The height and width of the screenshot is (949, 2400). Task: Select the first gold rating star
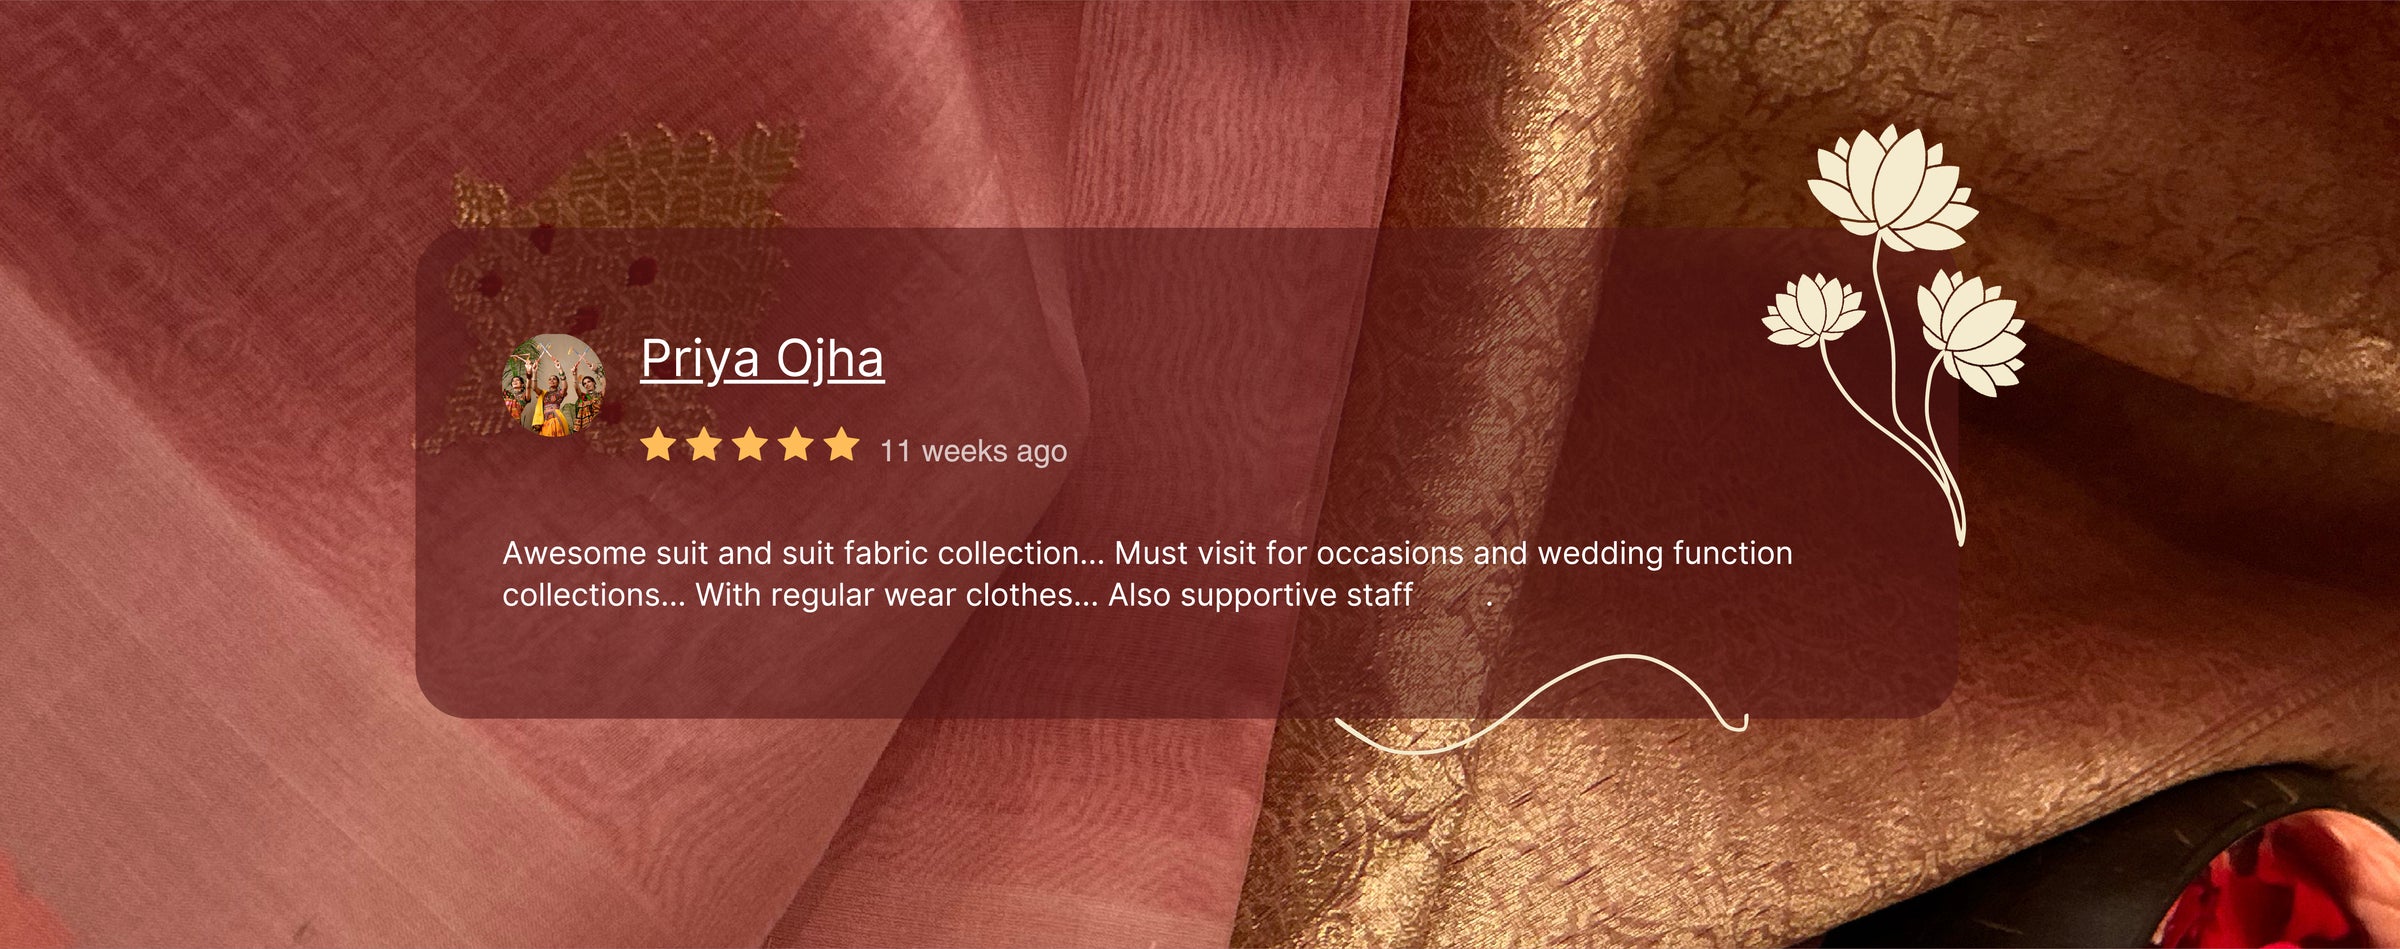pos(658,444)
